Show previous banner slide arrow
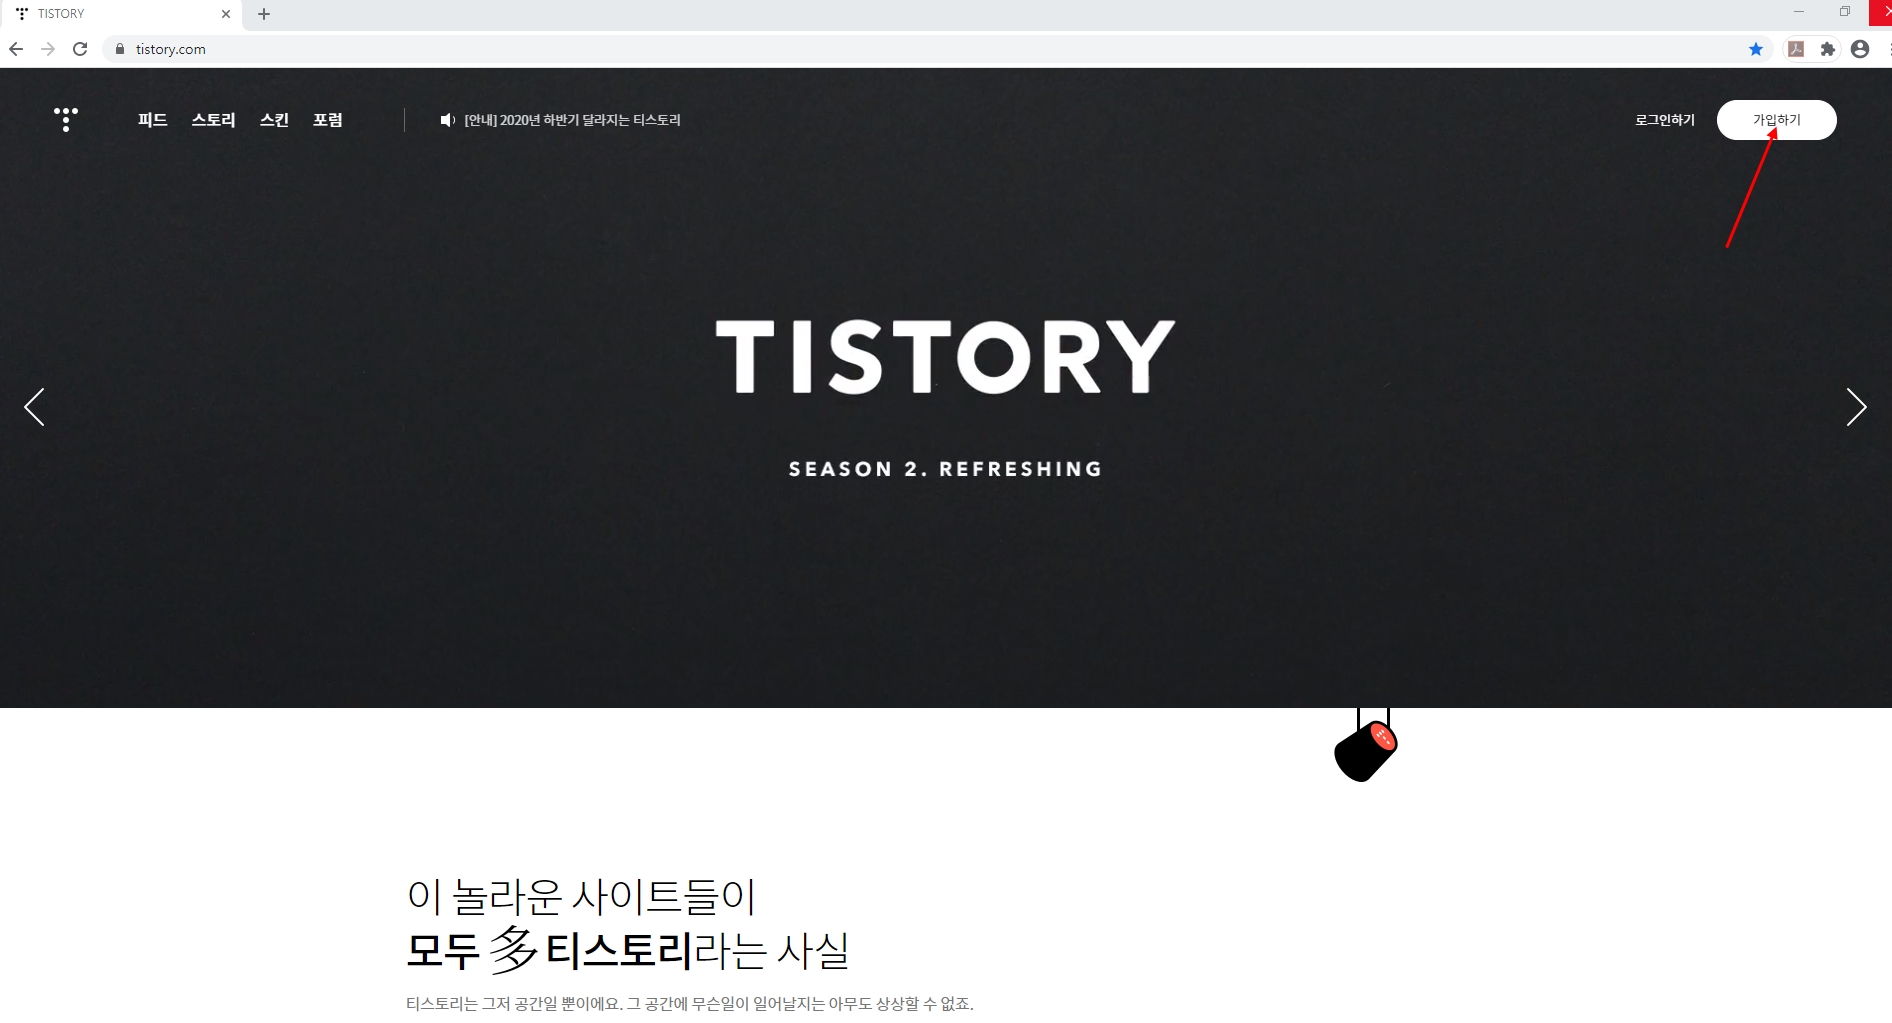 (35, 407)
